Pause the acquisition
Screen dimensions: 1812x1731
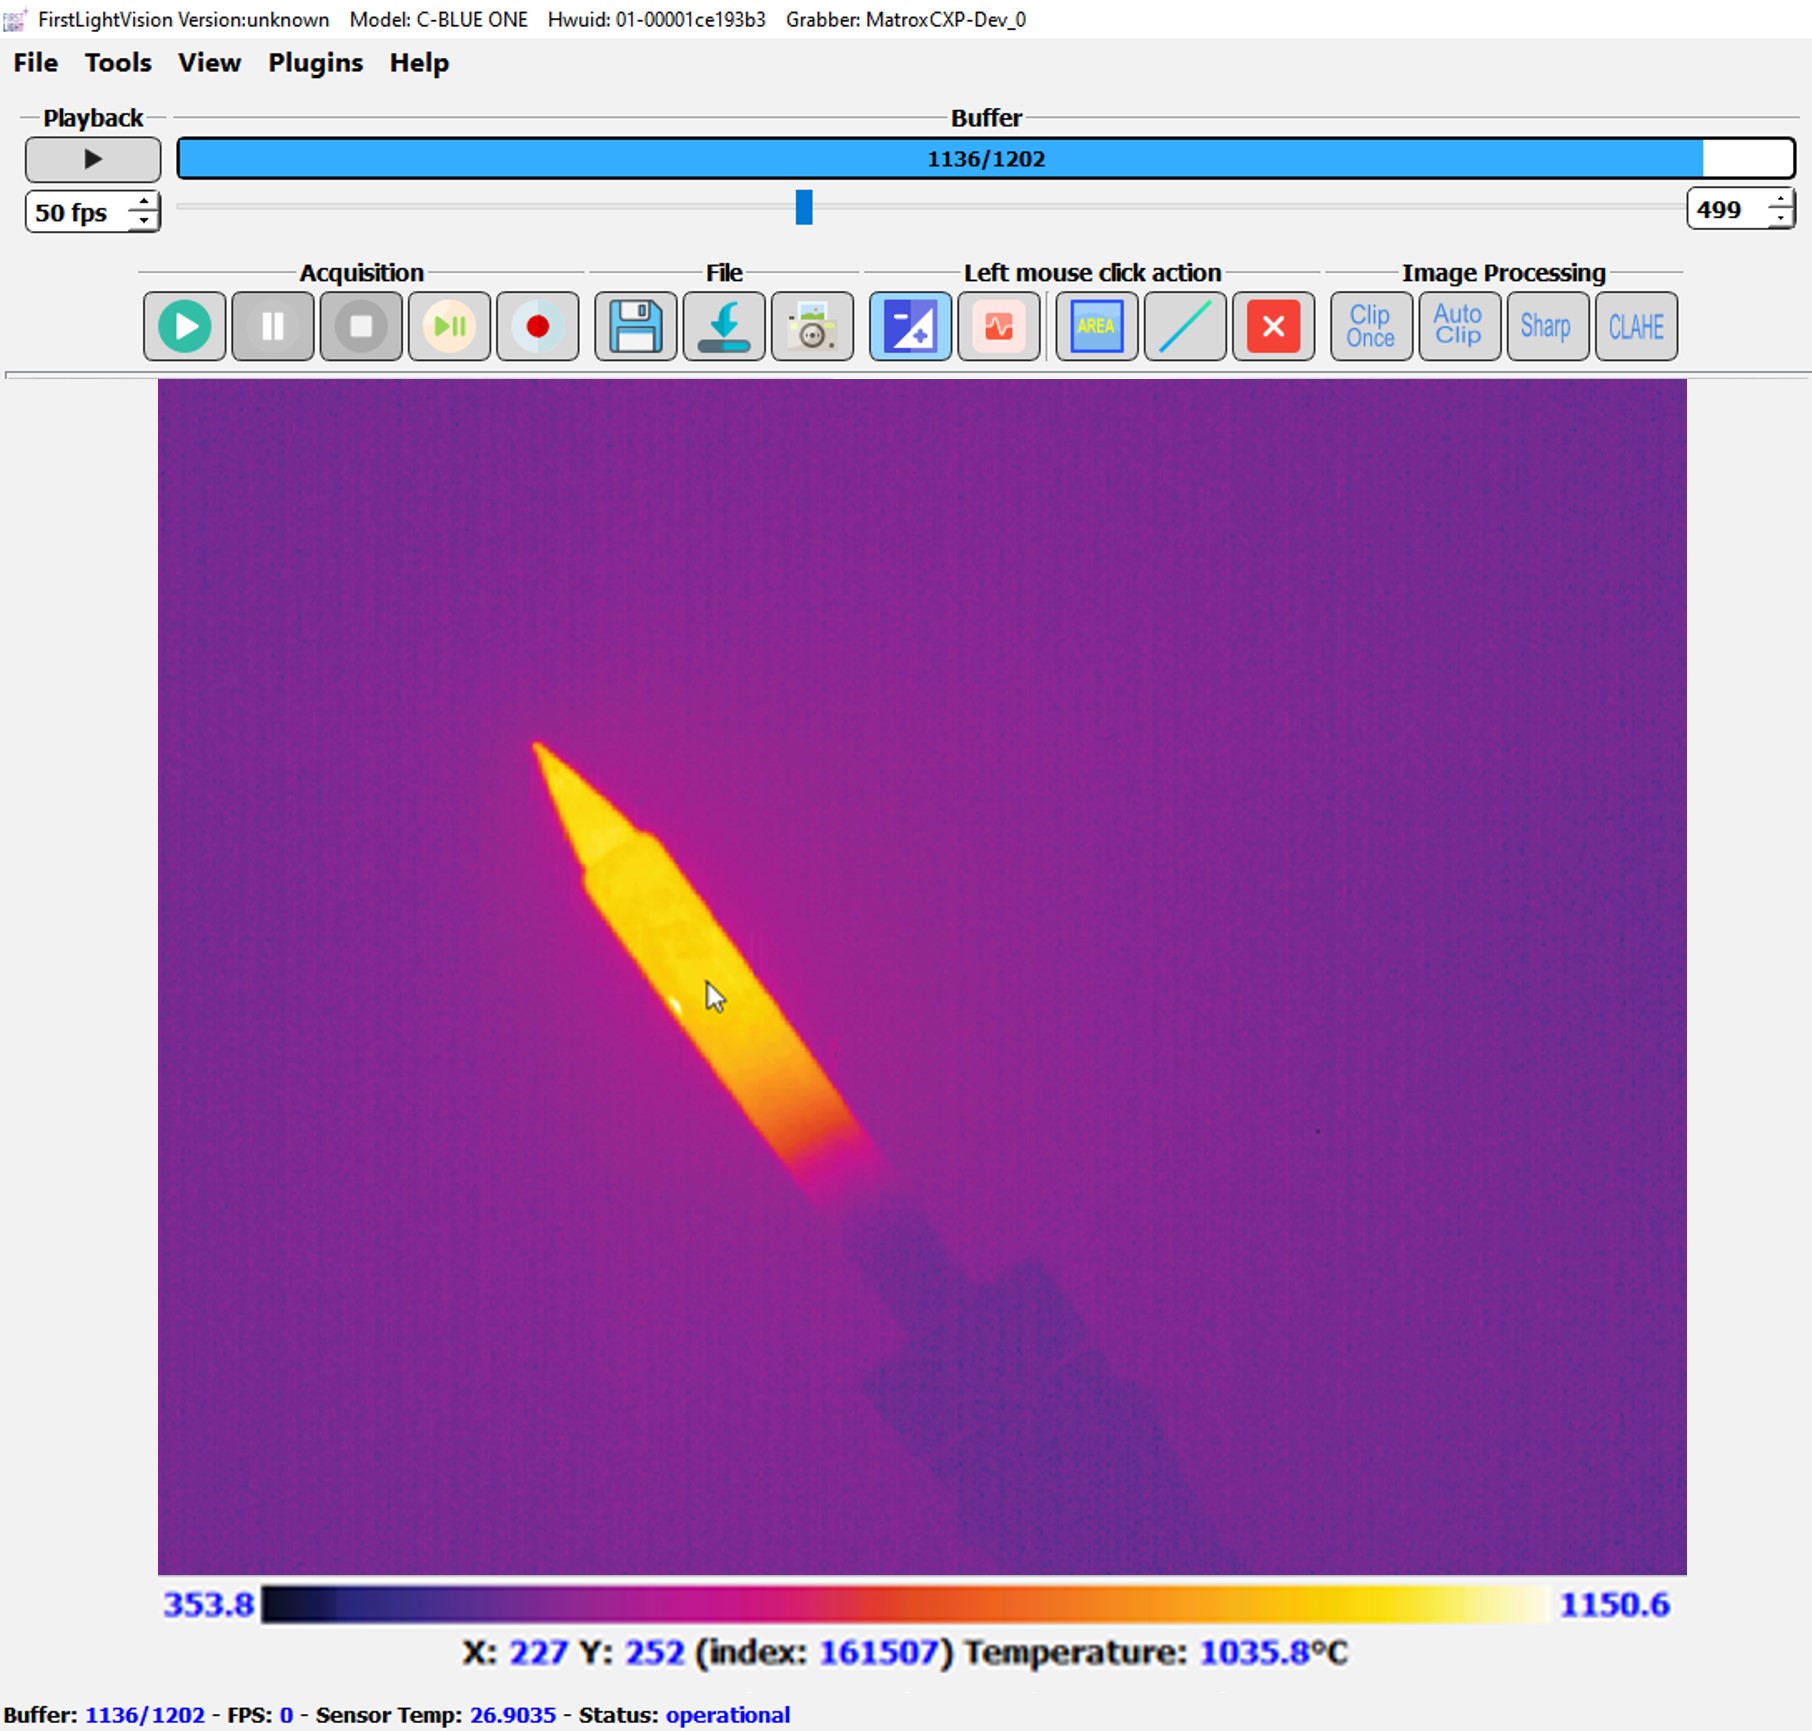click(x=273, y=326)
